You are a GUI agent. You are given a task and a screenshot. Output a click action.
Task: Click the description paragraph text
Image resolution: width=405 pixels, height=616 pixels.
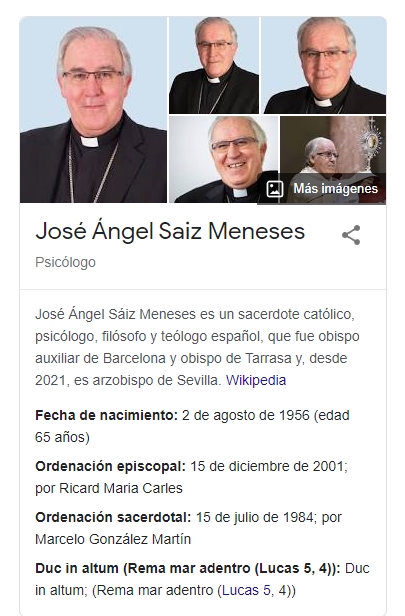coord(197,347)
